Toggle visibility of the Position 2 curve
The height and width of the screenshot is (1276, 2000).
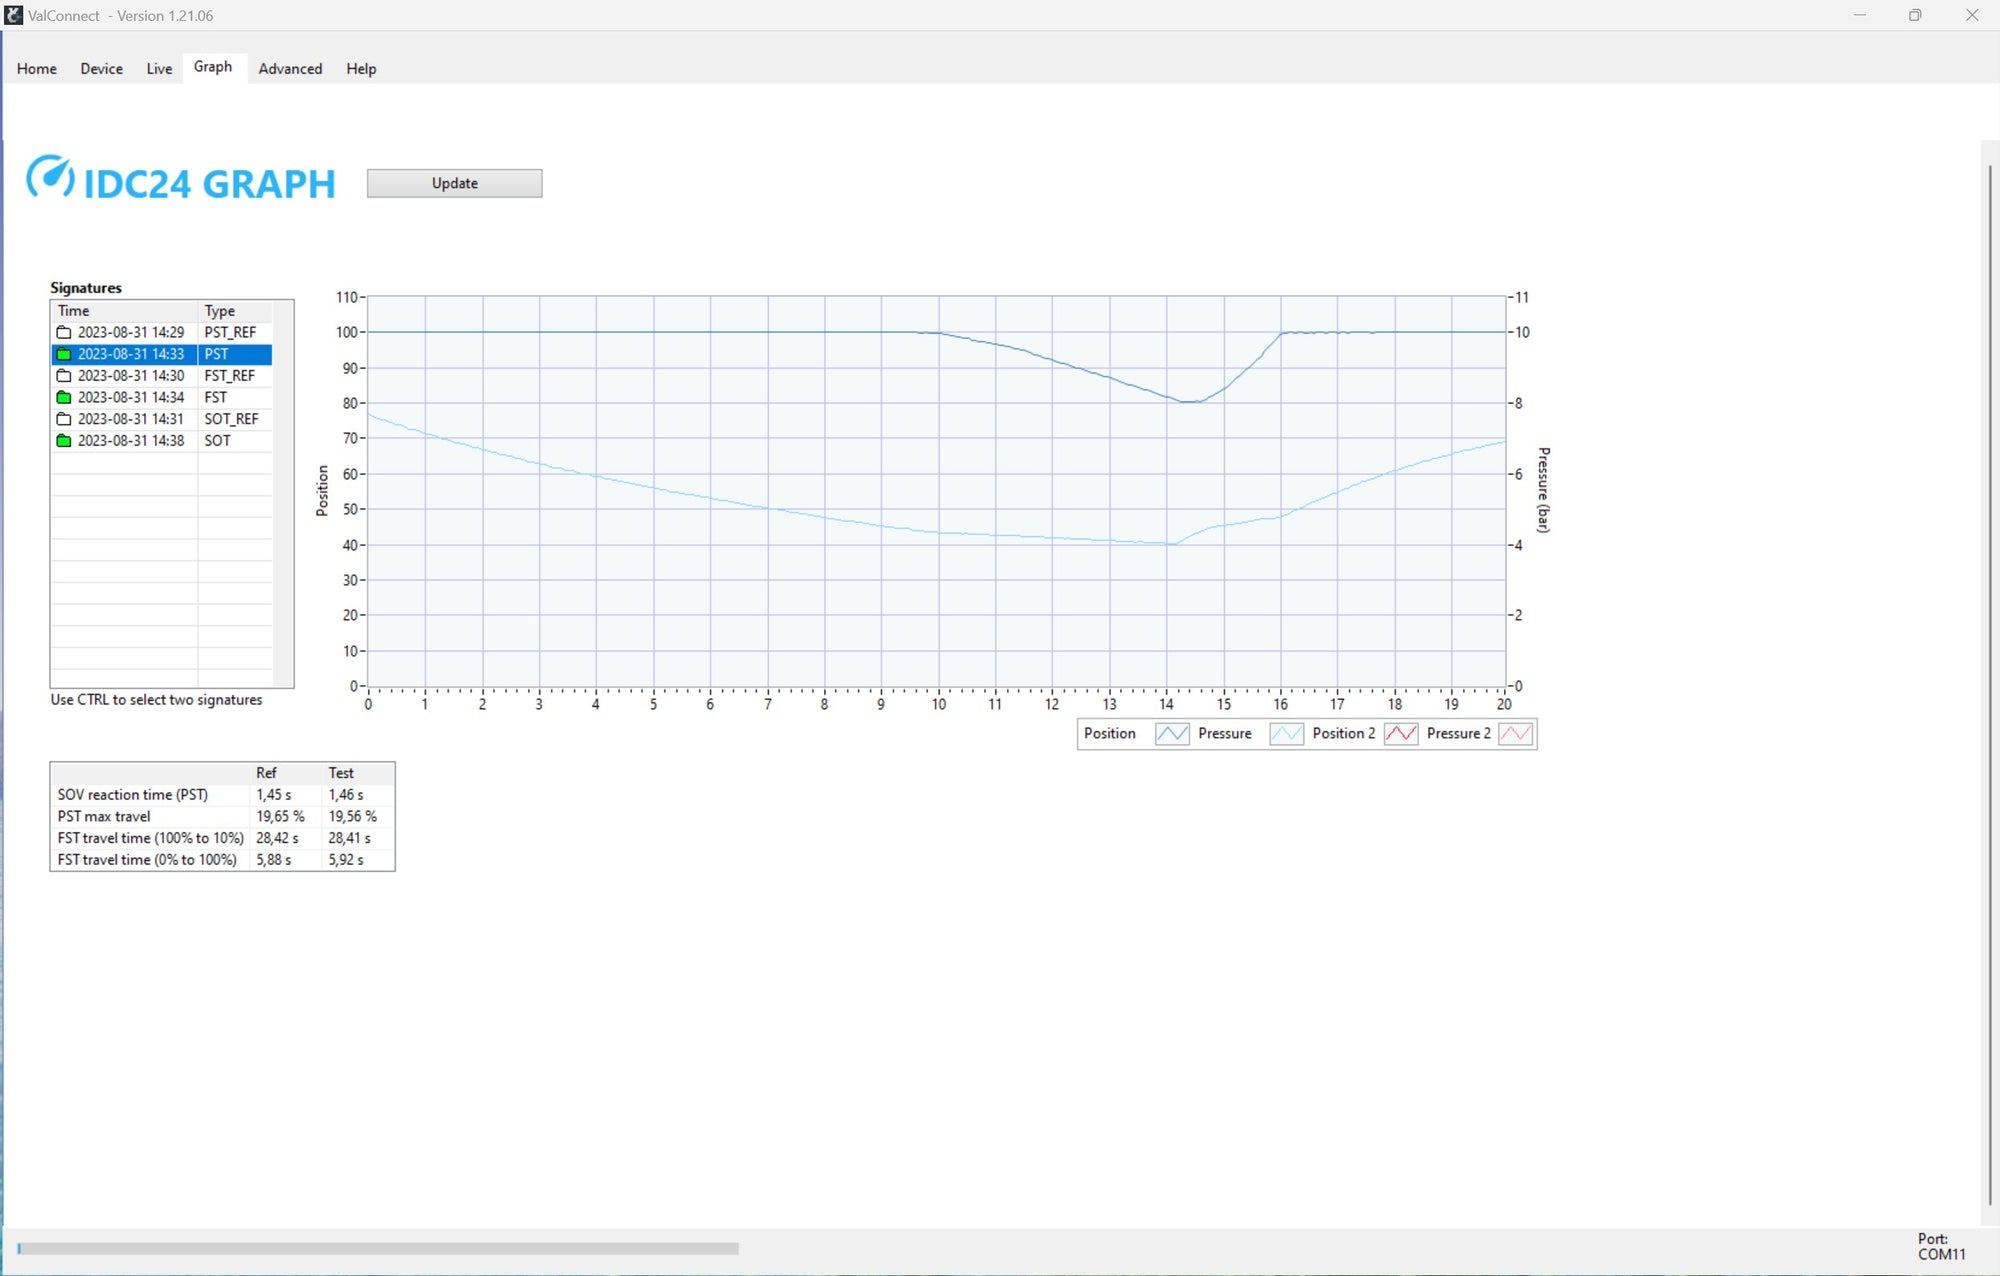tap(1402, 733)
